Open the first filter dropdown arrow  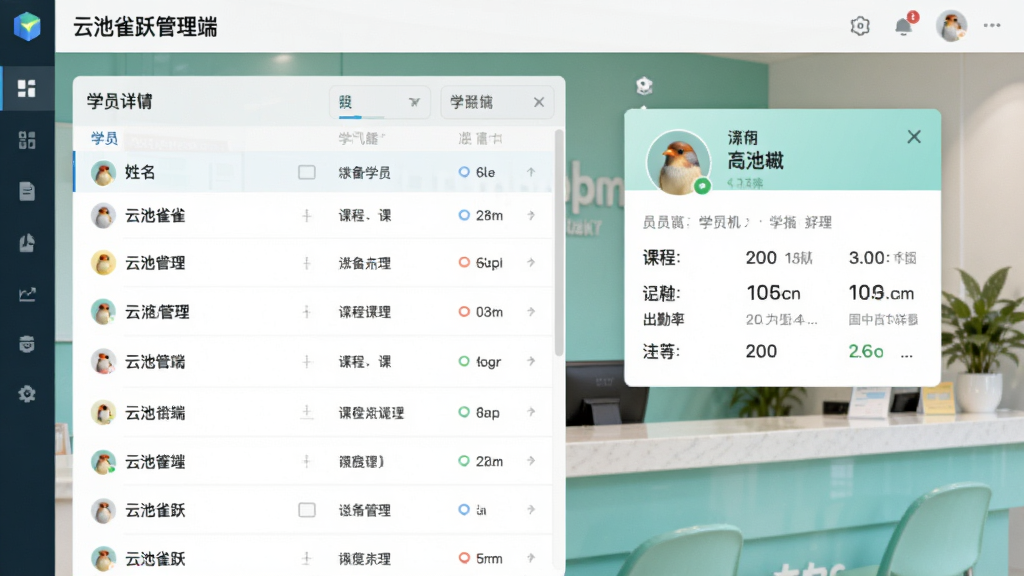coord(414,102)
